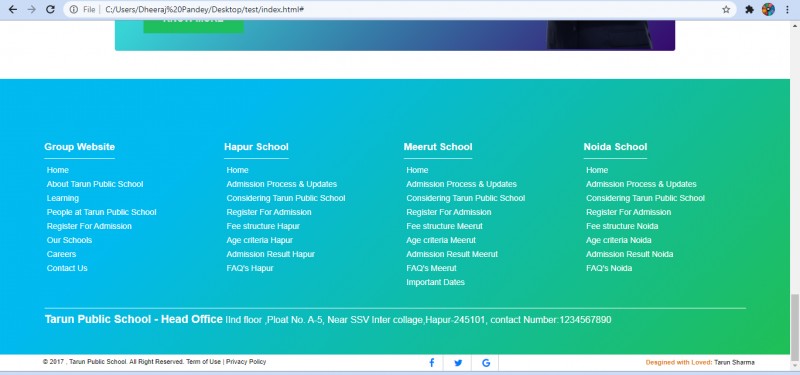Image resolution: width=800 pixels, height=375 pixels.
Task: Click Term of Use link
Action: pyautogui.click(x=204, y=362)
